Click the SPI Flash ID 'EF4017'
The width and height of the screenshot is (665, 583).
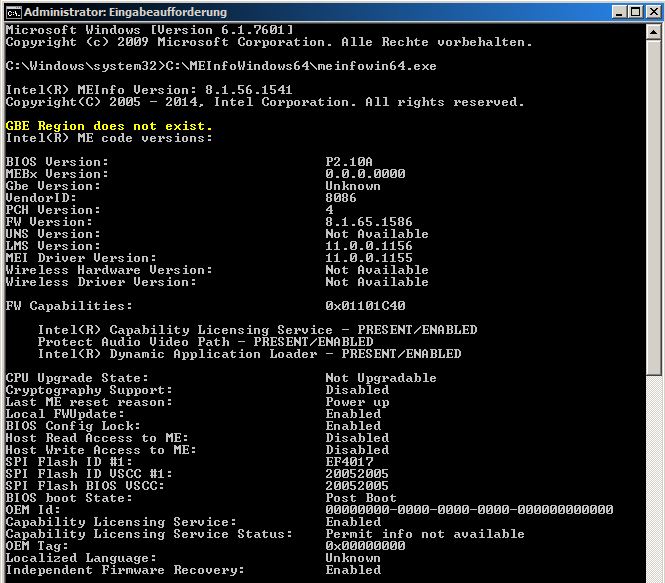(x=349, y=462)
